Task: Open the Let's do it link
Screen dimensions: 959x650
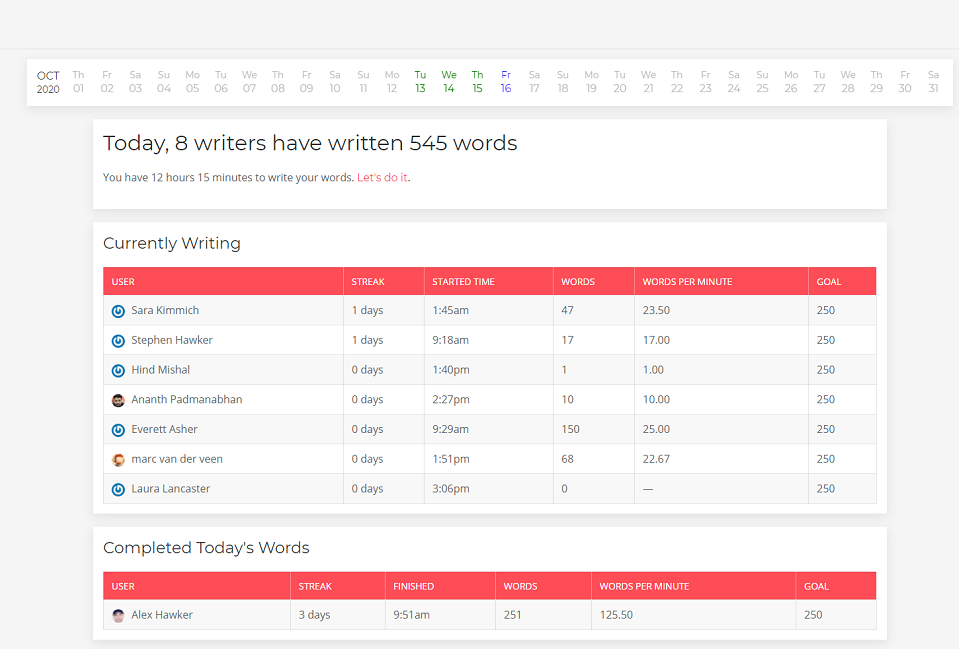Action: pos(383,176)
